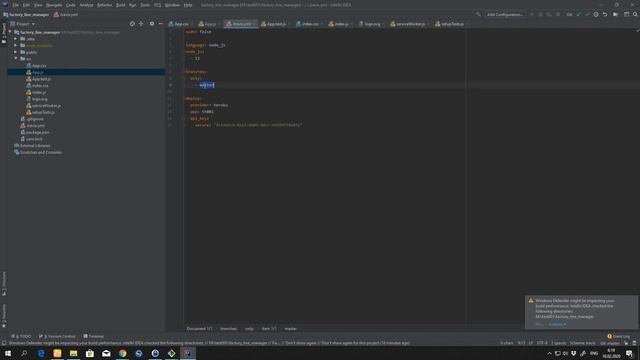Screen dimensions: 640x360
Task: Click the expand all icon in Project panel
Action: pos(141,24)
